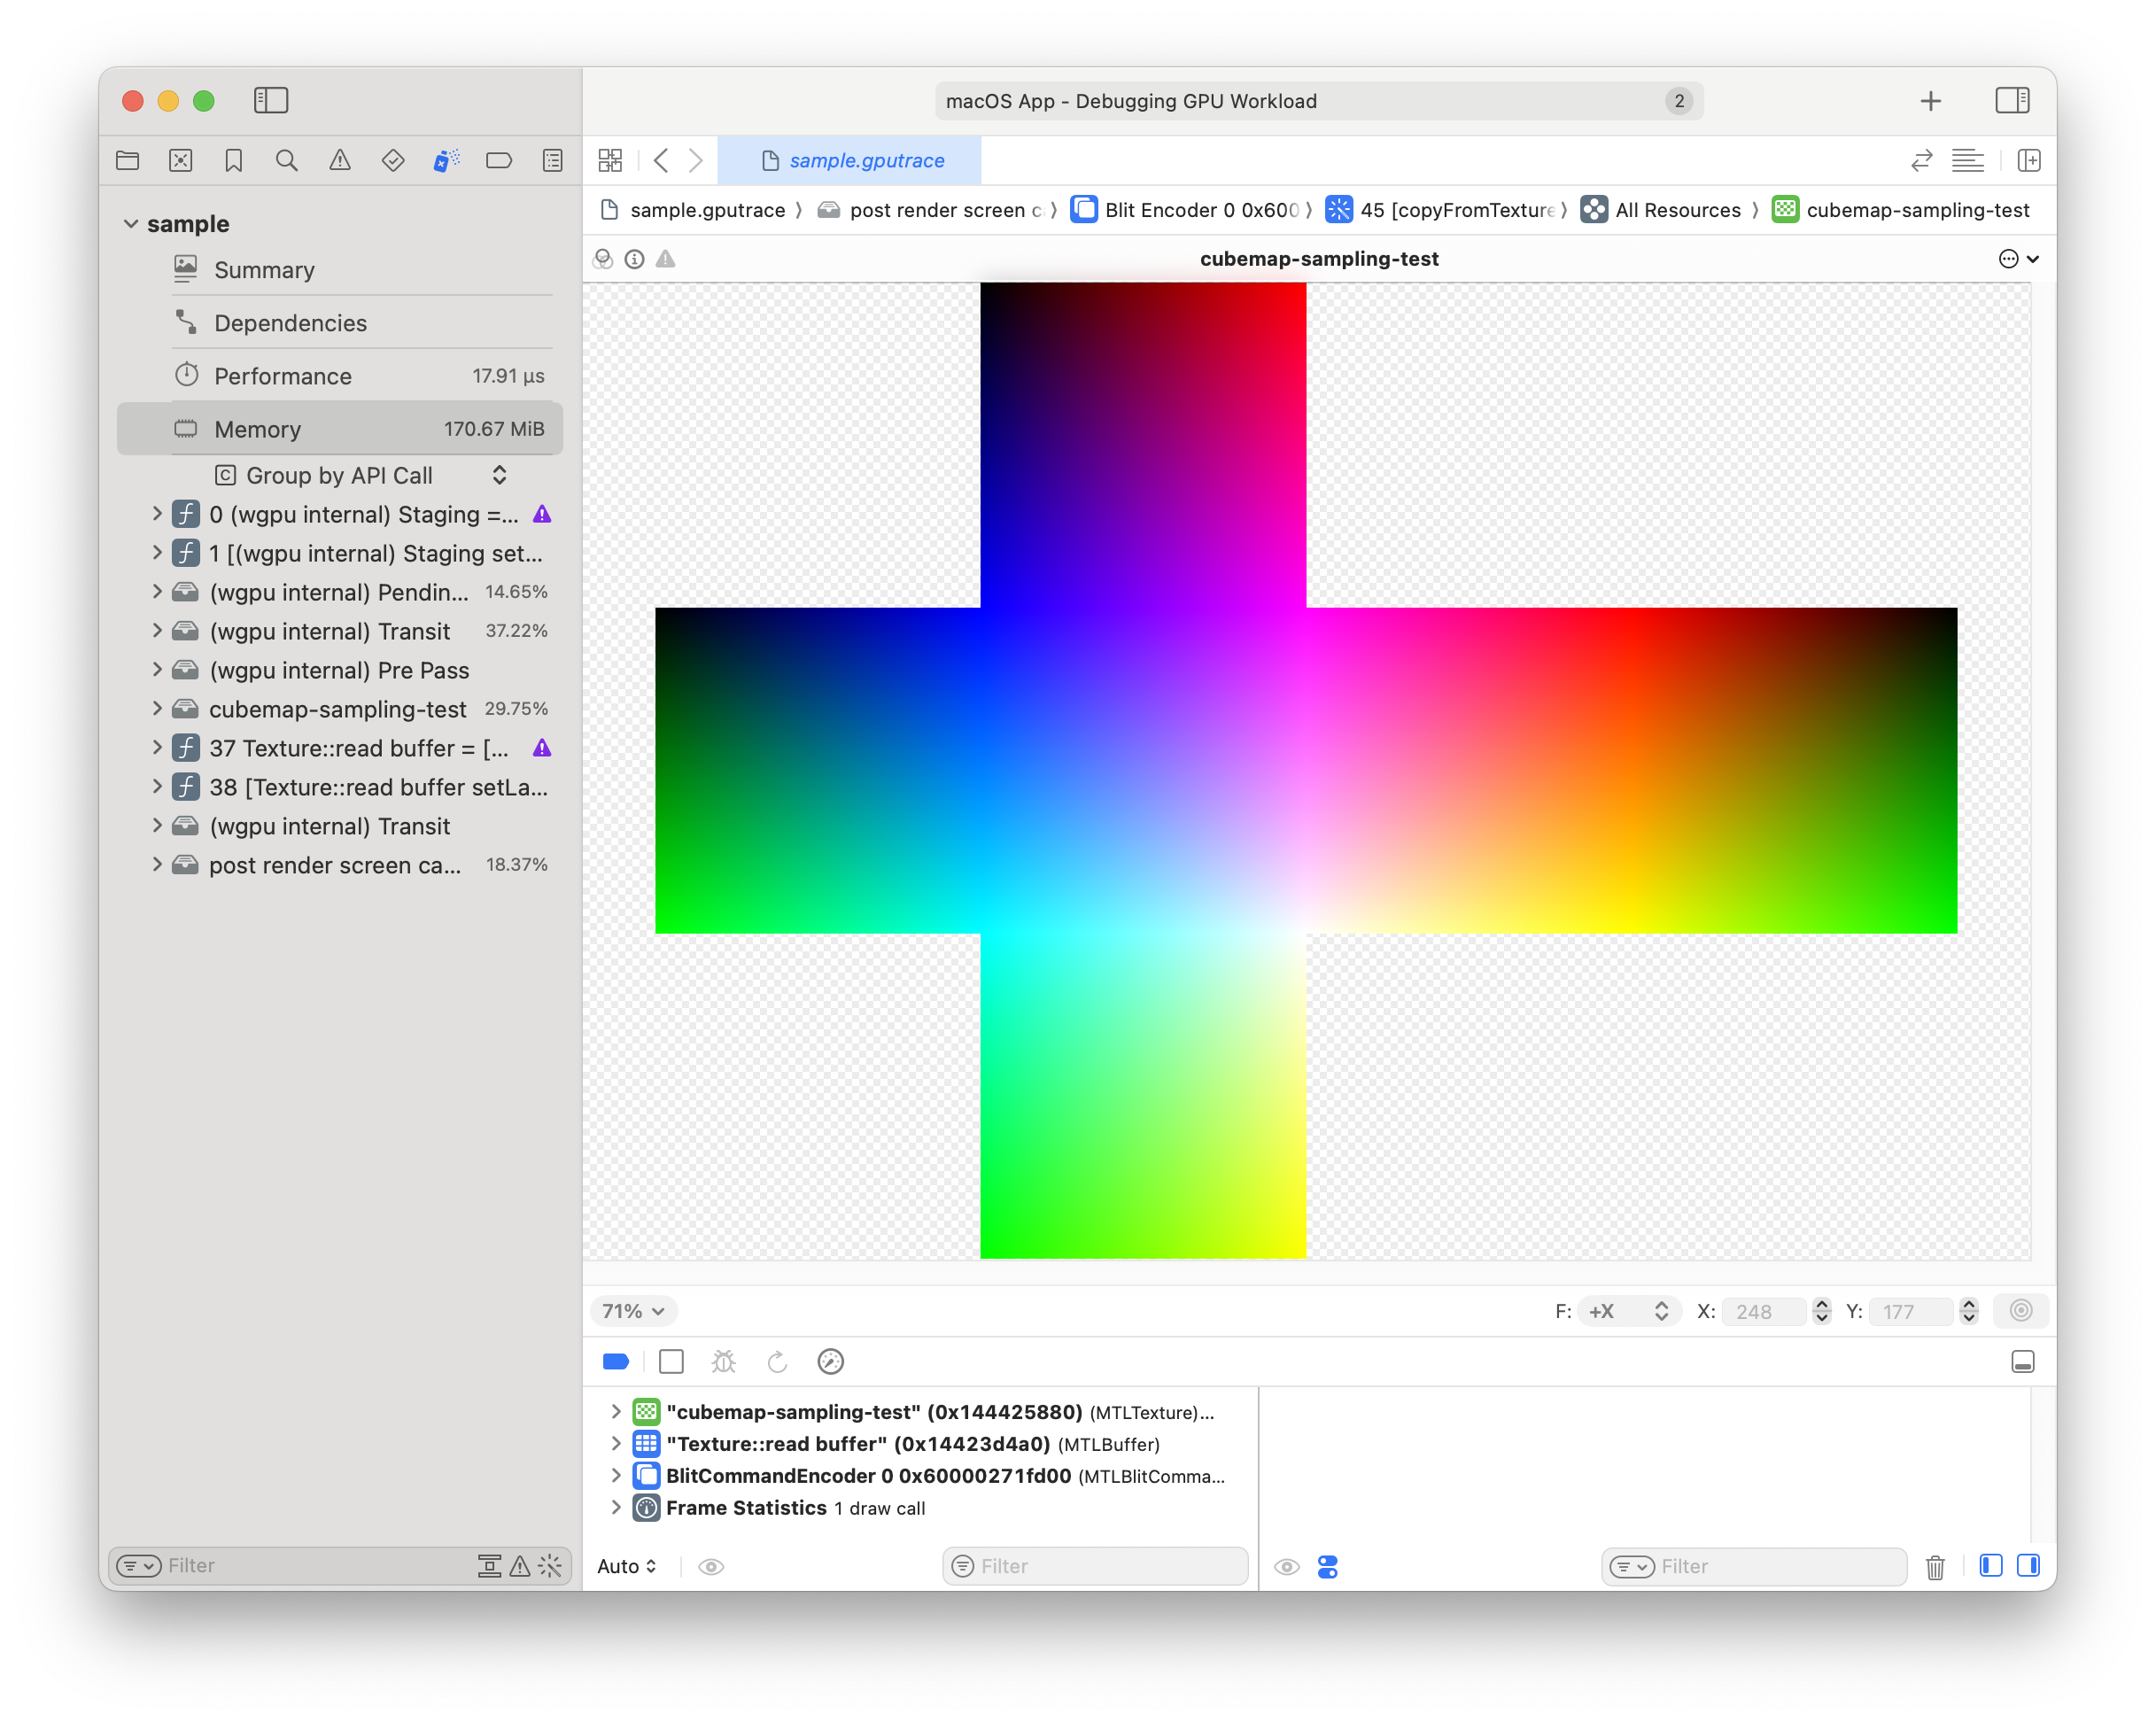This screenshot has width=2156, height=1722.
Task: Click the activity badge showing 2
Action: pyautogui.click(x=1678, y=101)
